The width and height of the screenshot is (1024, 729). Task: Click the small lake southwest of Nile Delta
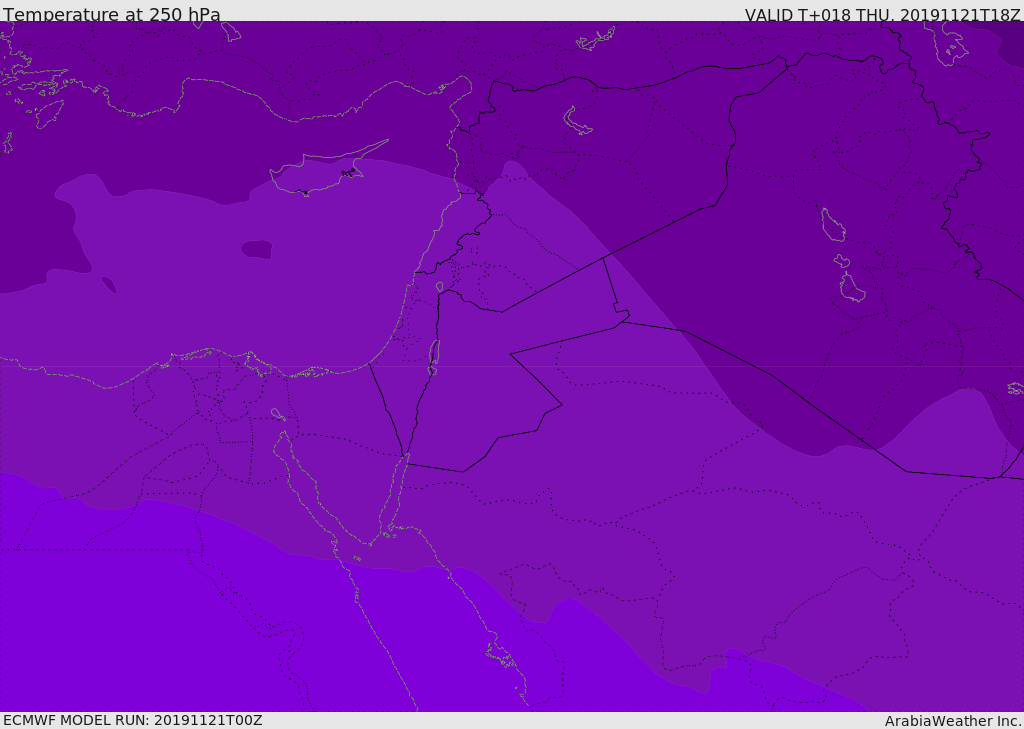pos(278,414)
